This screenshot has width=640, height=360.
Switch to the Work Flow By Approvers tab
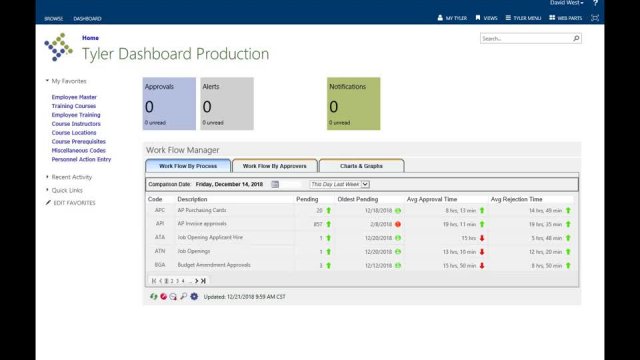[275, 166]
